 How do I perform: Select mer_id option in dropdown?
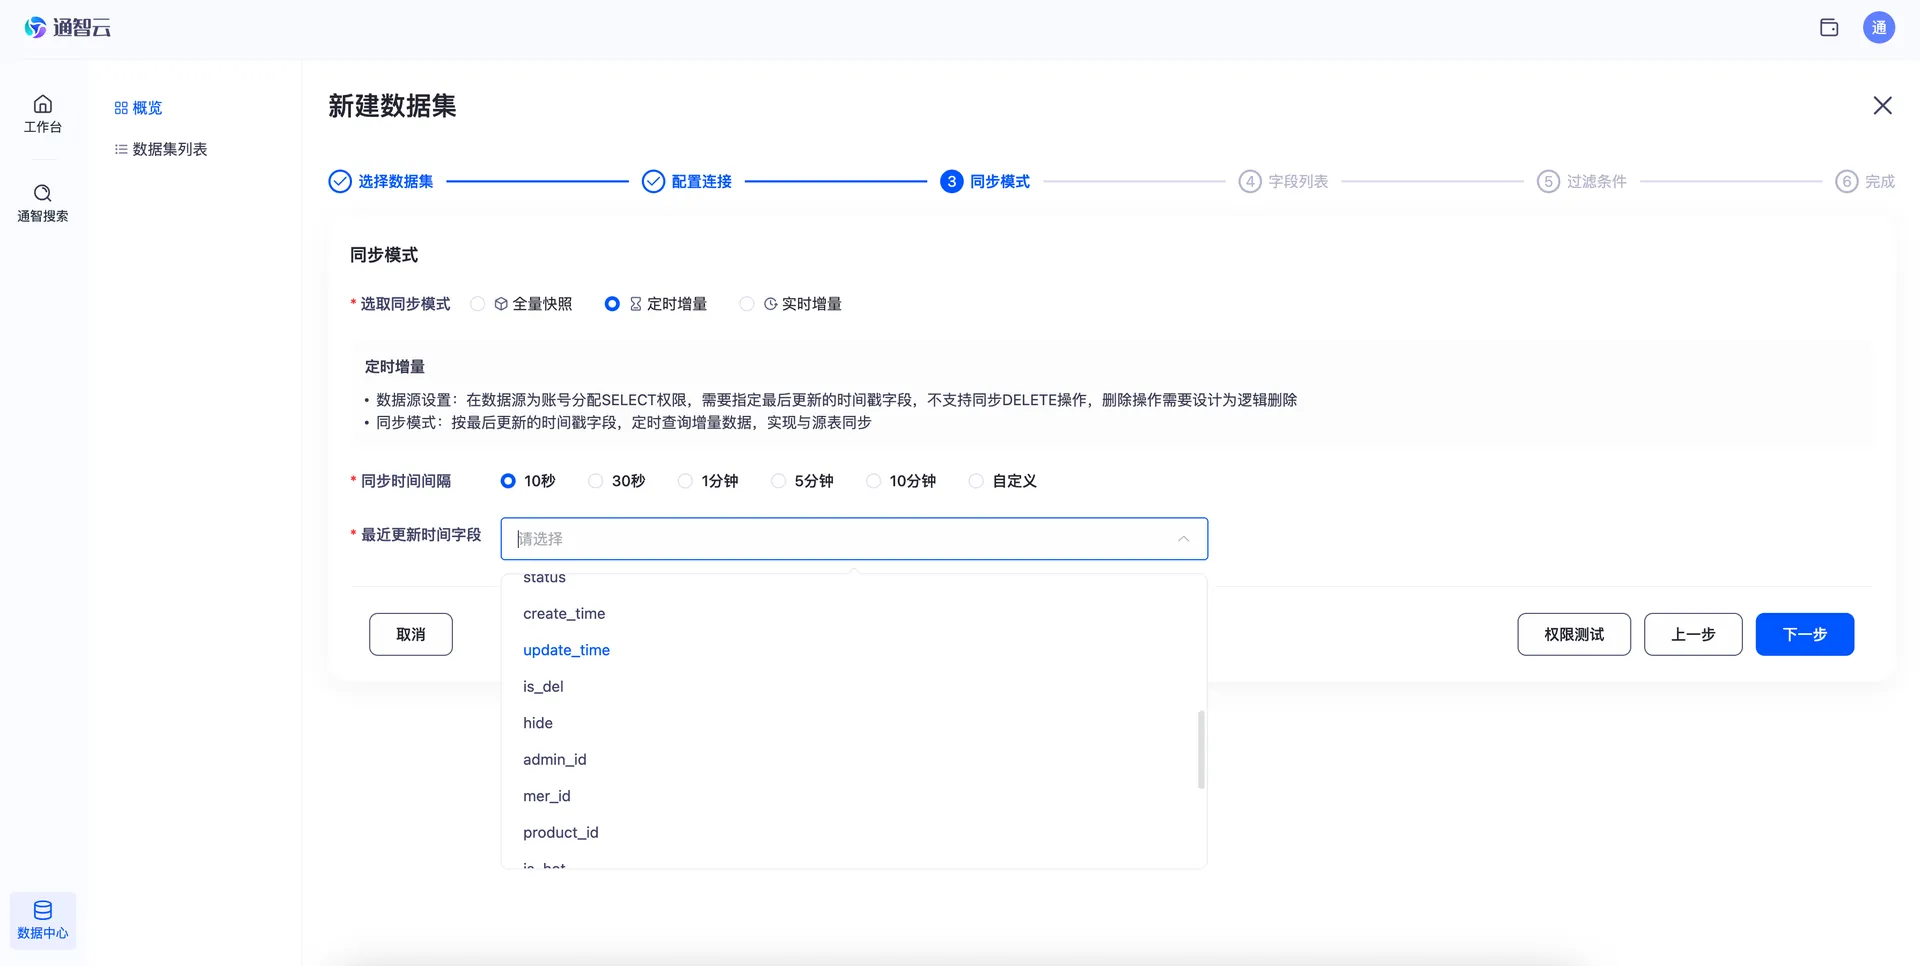[854, 796]
